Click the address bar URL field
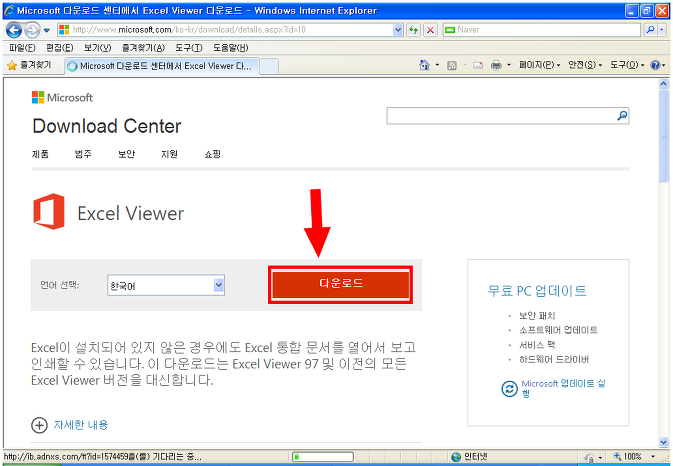673x466 pixels. pyautogui.click(x=225, y=30)
